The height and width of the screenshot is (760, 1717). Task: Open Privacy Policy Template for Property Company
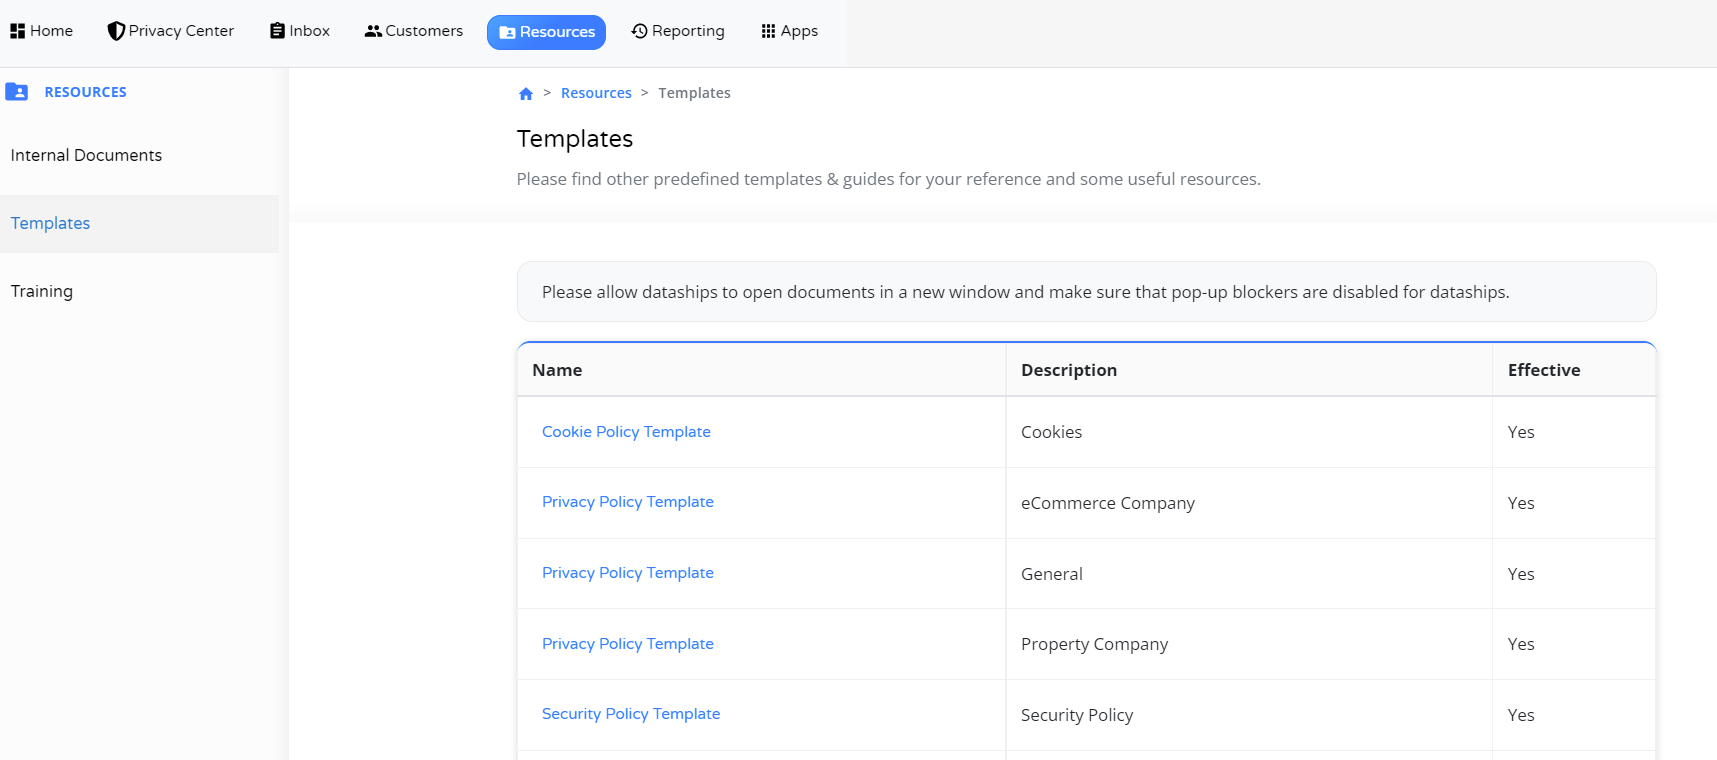(628, 644)
